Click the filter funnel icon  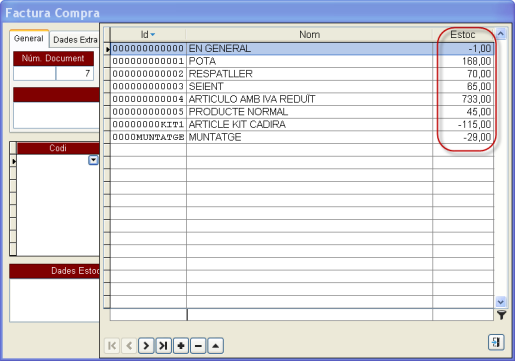click(501, 315)
